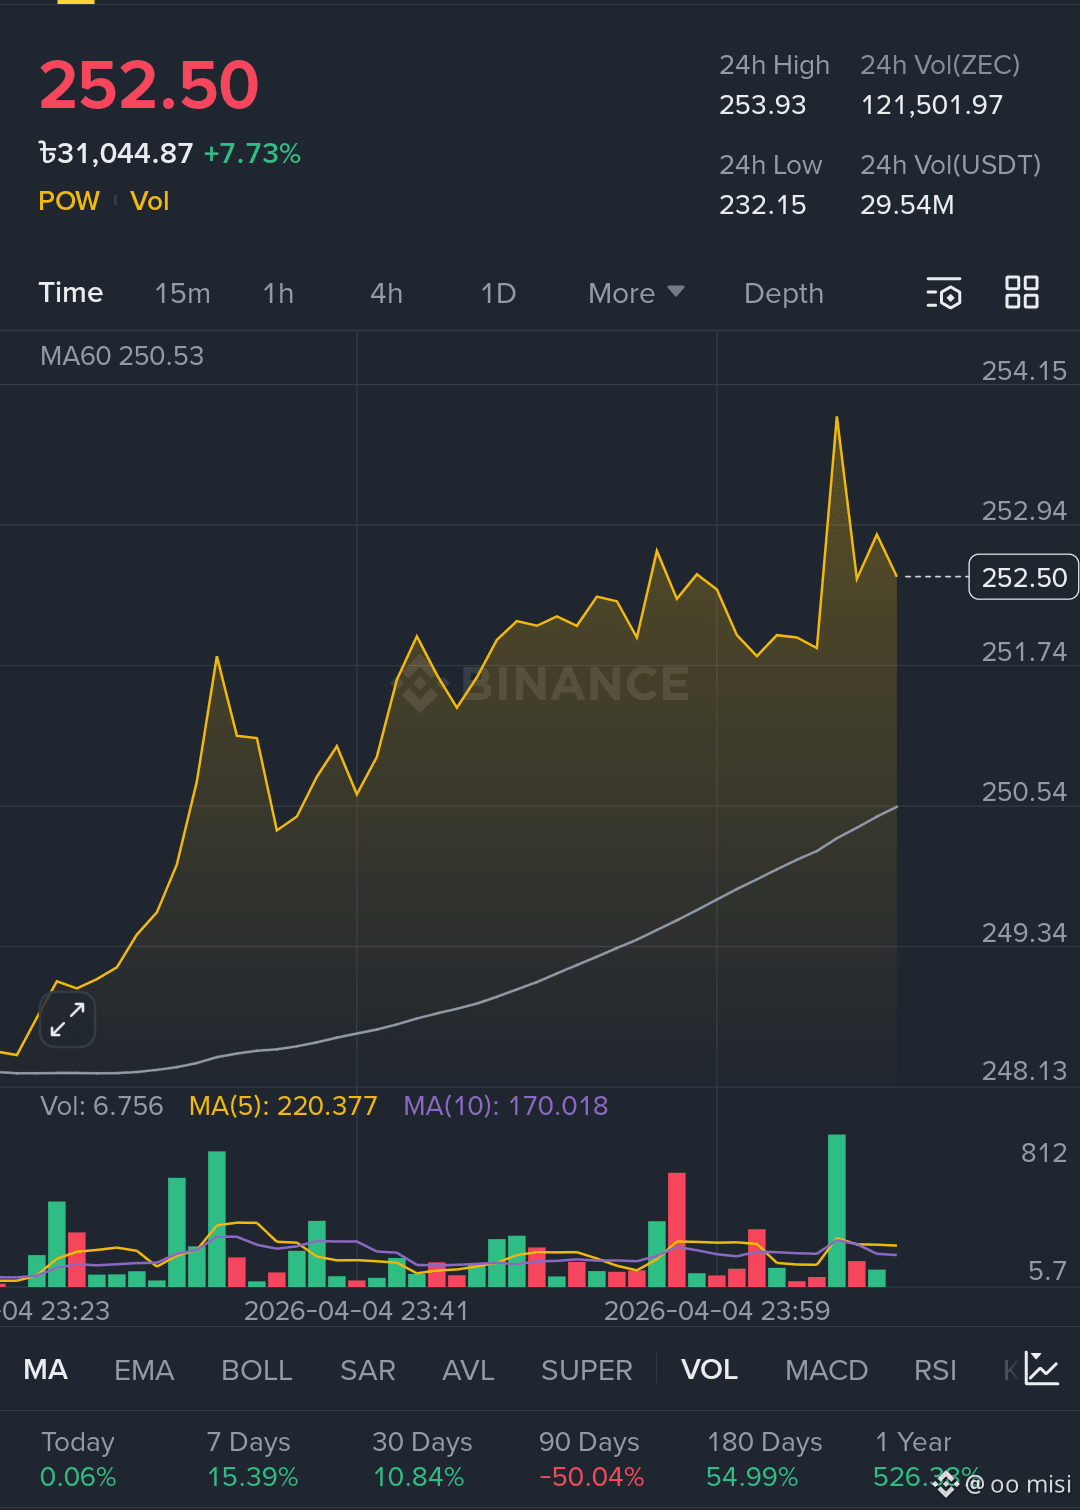Click the 90 Days -50.04% performance

tap(590, 1459)
